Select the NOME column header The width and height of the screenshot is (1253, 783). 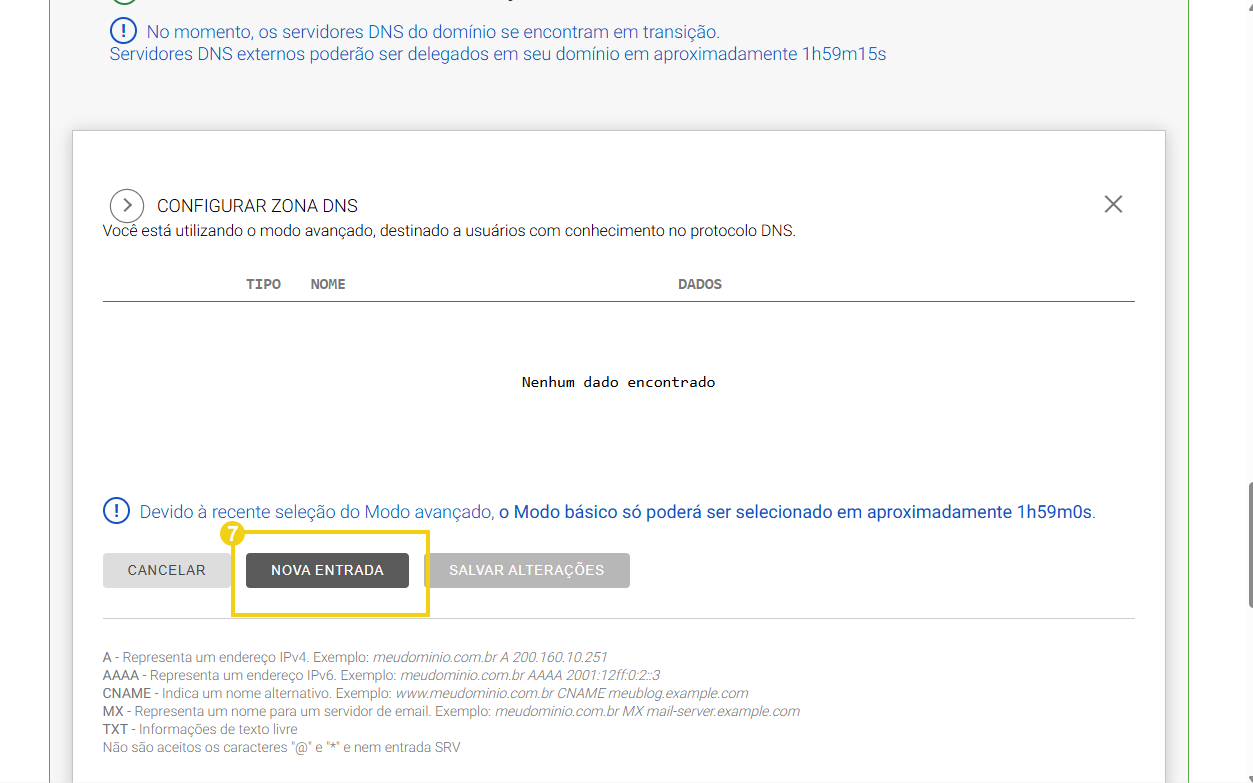pos(327,284)
